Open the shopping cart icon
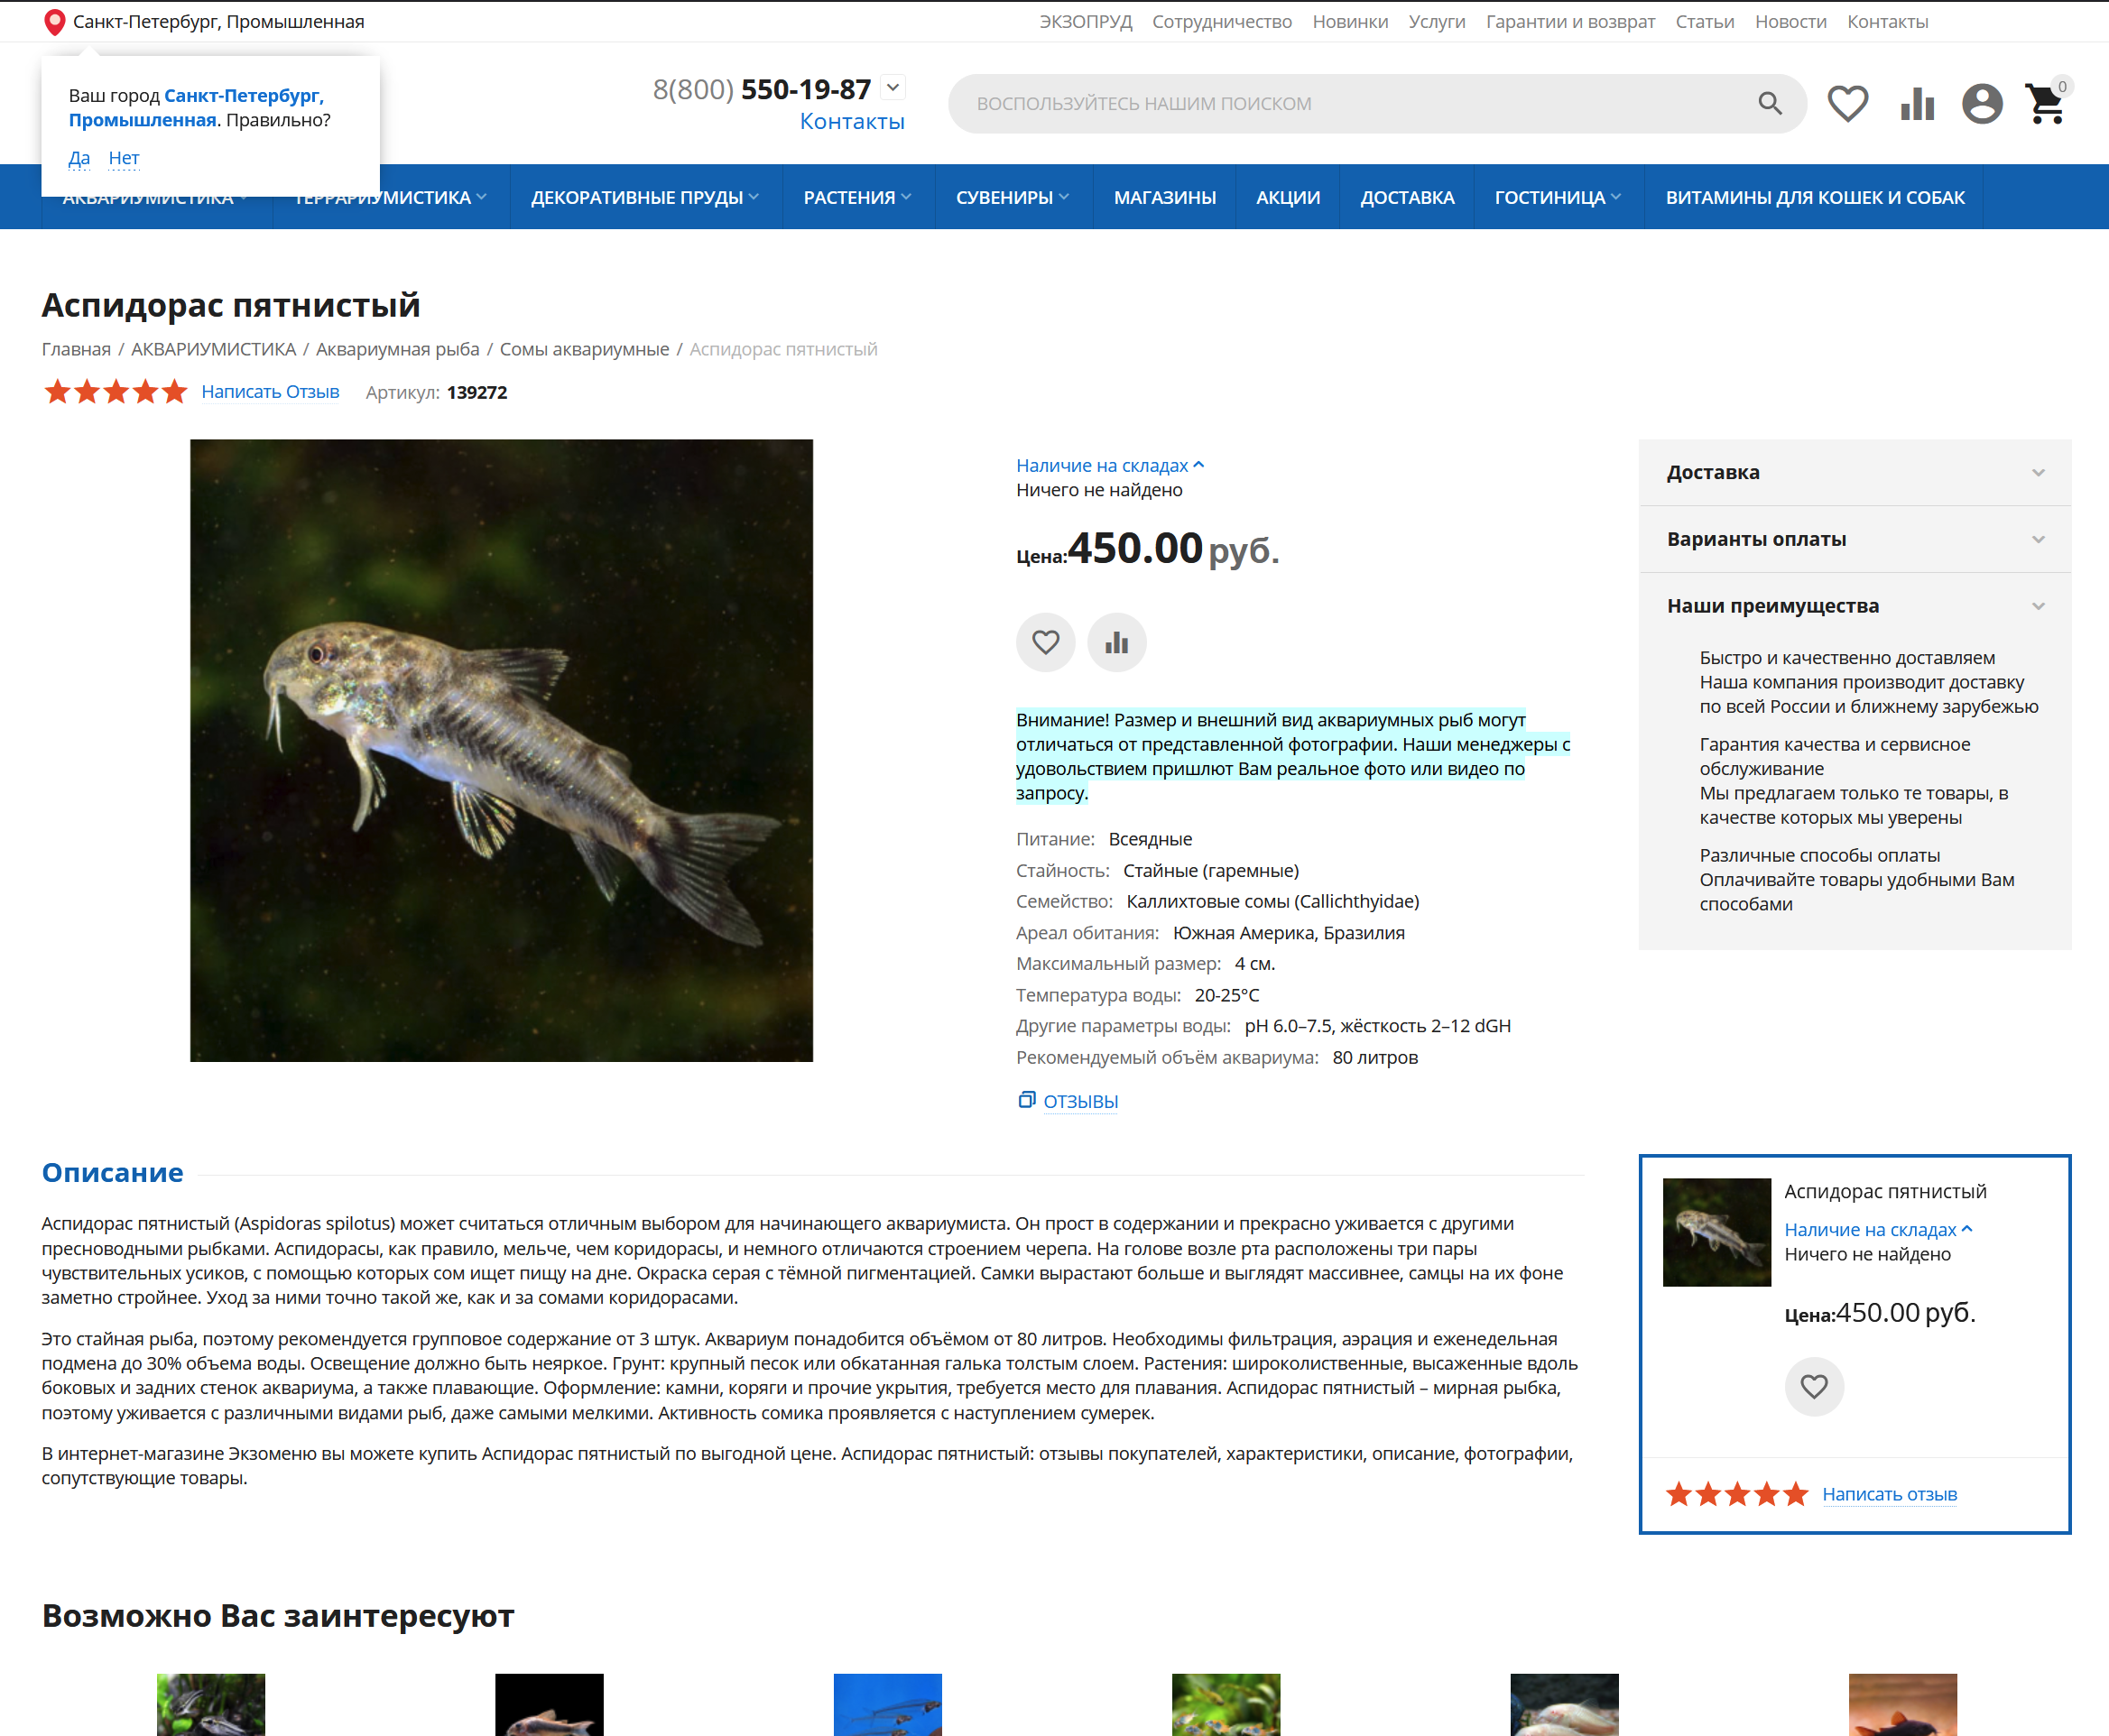 click(2044, 103)
